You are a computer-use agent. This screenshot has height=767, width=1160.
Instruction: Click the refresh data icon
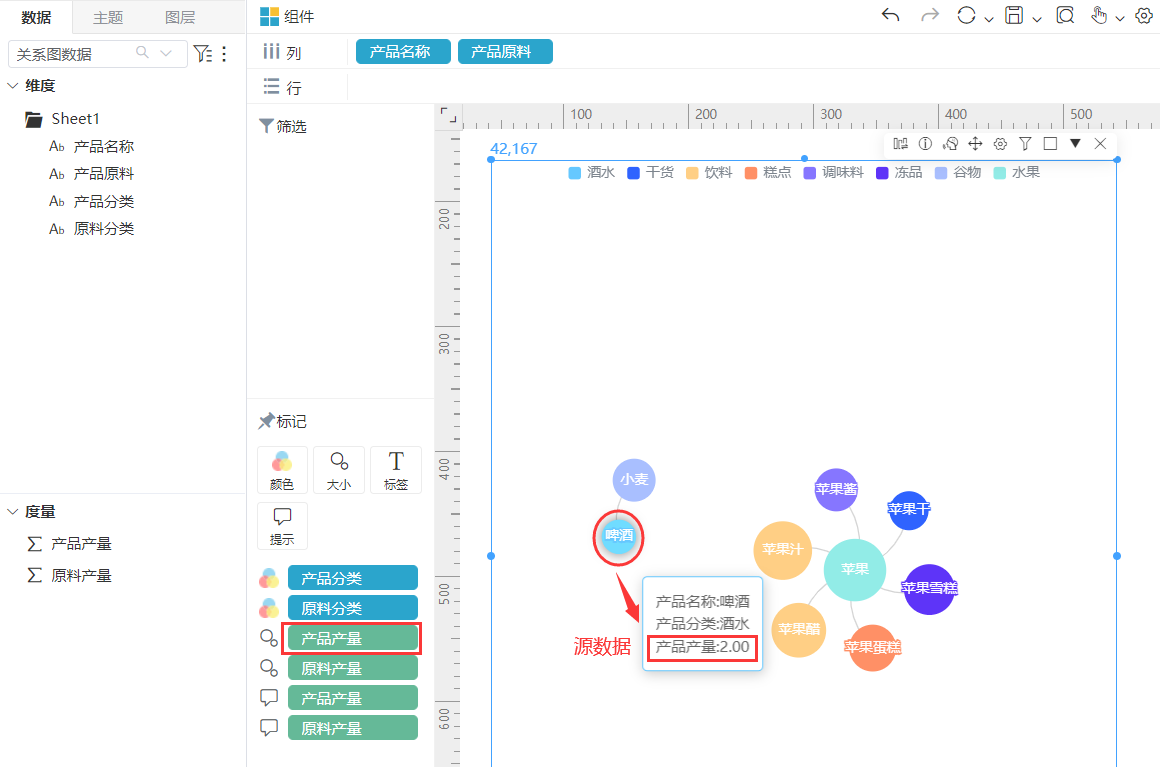966,16
